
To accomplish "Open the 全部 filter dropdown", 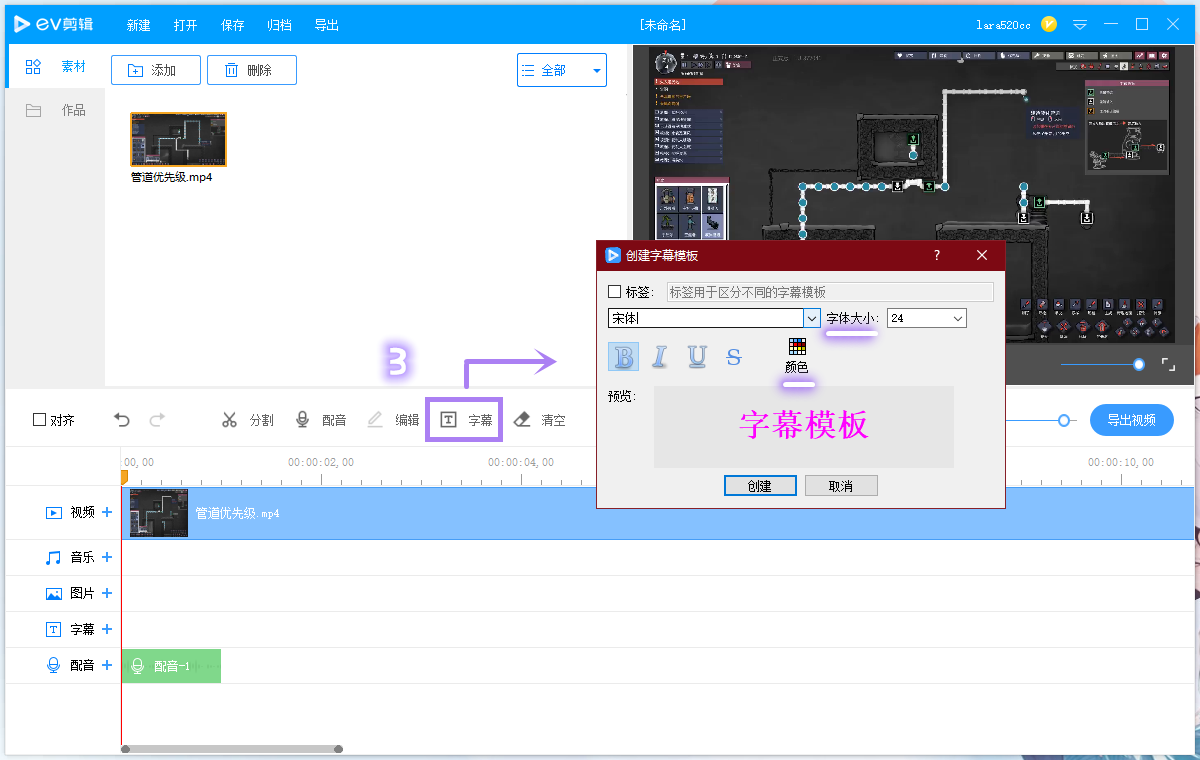I will click(x=562, y=70).
